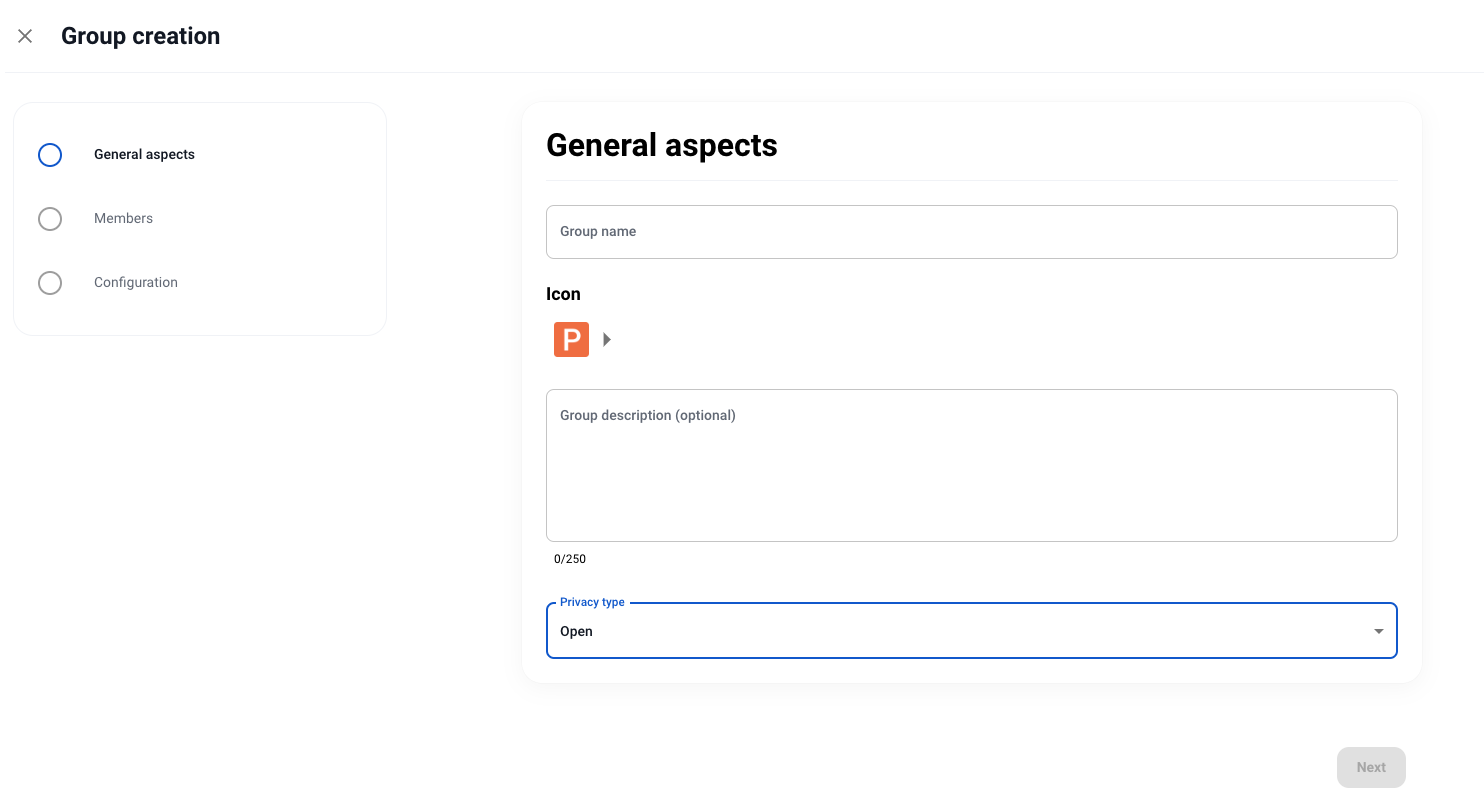
Task: Click the Members step label
Action: click(123, 218)
